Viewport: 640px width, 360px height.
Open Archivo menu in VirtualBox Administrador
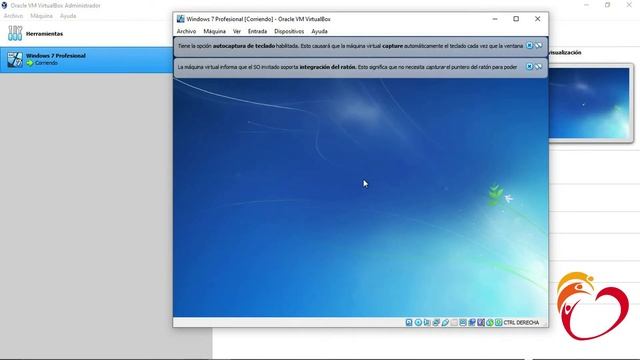13,16
